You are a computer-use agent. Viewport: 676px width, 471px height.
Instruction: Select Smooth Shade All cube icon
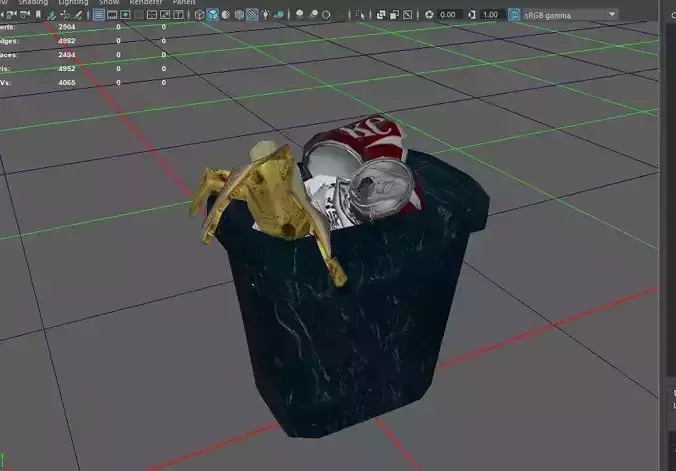[x=213, y=15]
